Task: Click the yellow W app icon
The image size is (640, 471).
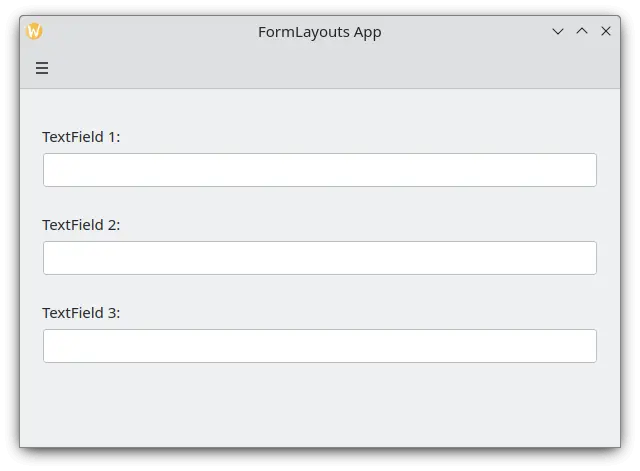Action: tap(35, 31)
